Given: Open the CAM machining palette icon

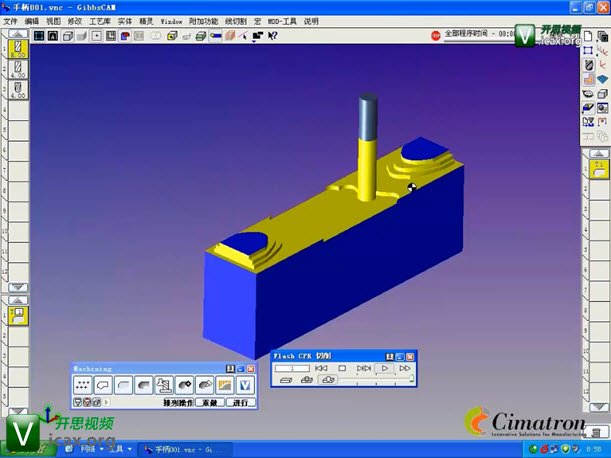Looking at the screenshot, I should click(588, 80).
